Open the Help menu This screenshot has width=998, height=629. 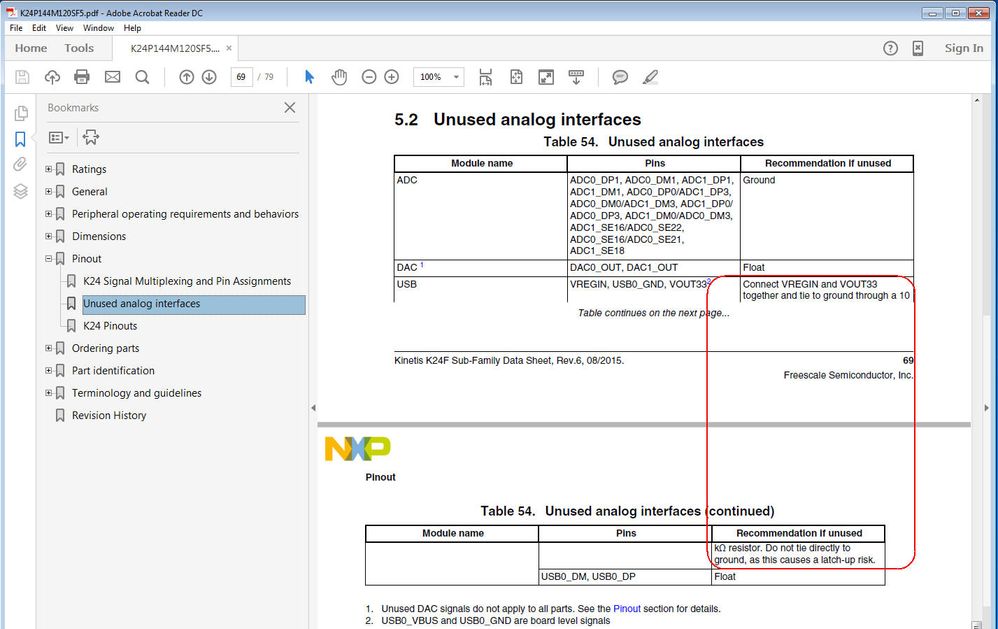pos(132,28)
